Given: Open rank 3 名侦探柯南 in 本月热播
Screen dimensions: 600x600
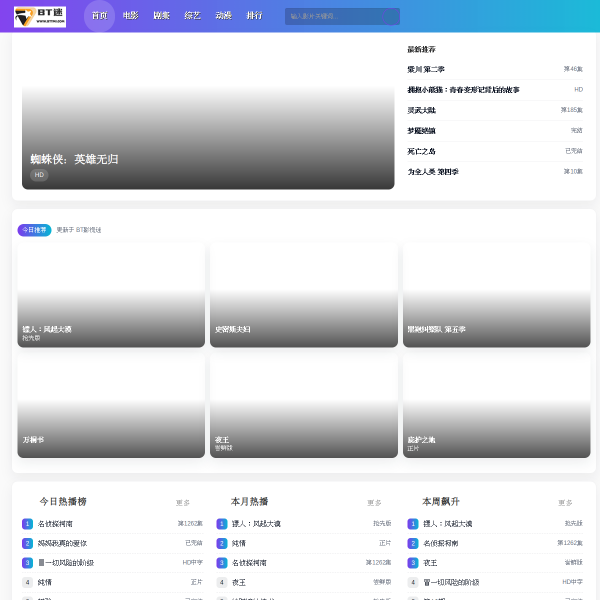Looking at the screenshot, I should click(x=304, y=563).
